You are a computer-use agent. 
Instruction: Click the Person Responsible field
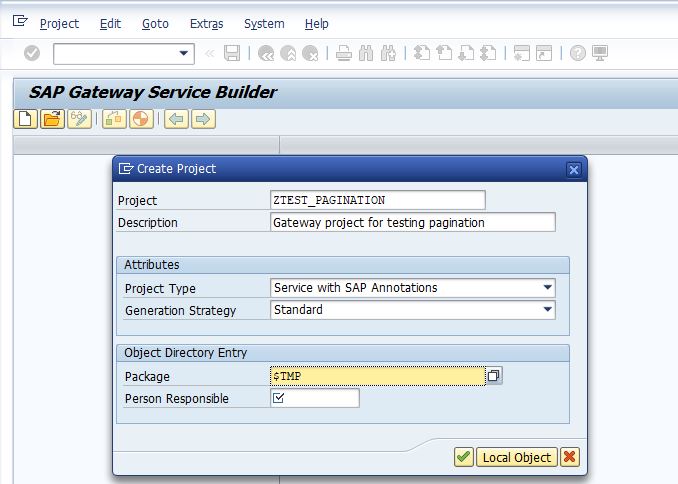315,398
